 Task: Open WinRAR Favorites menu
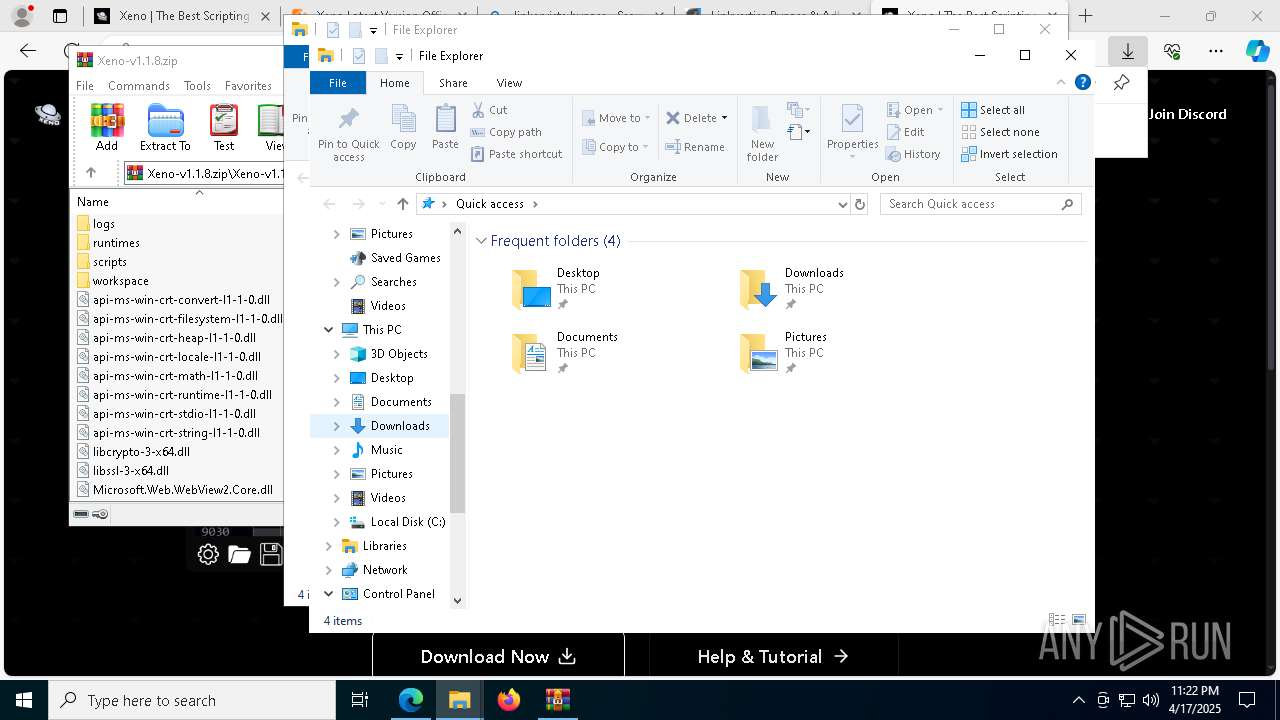pos(248,86)
